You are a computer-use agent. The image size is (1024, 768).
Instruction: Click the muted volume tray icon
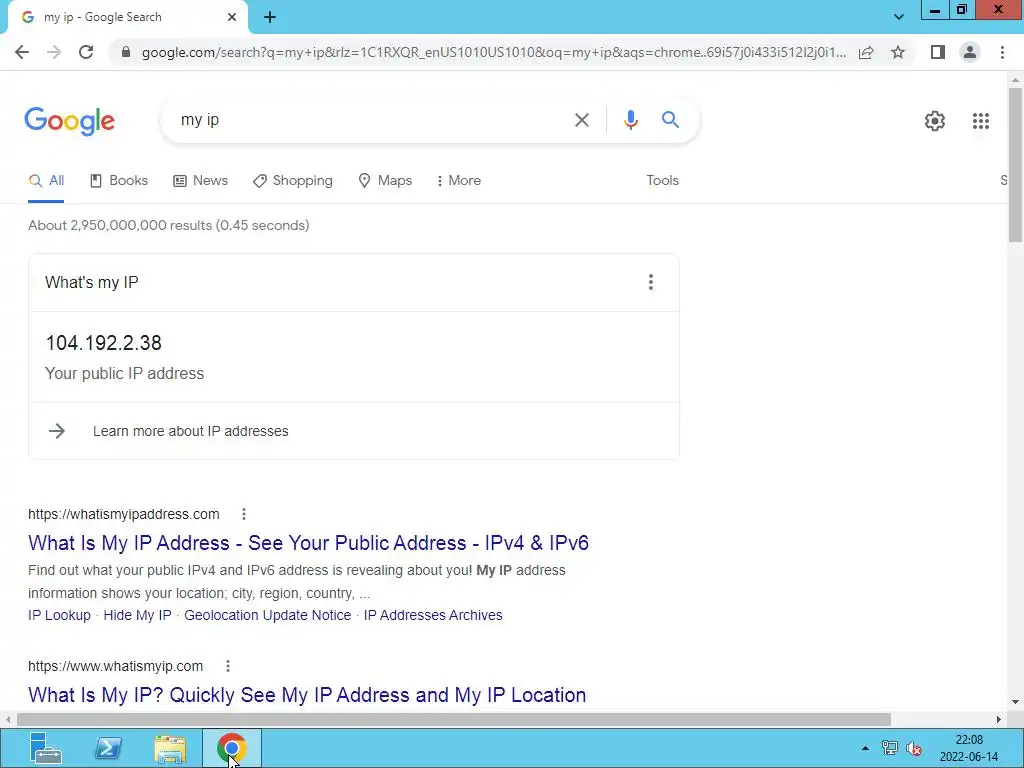click(x=914, y=748)
